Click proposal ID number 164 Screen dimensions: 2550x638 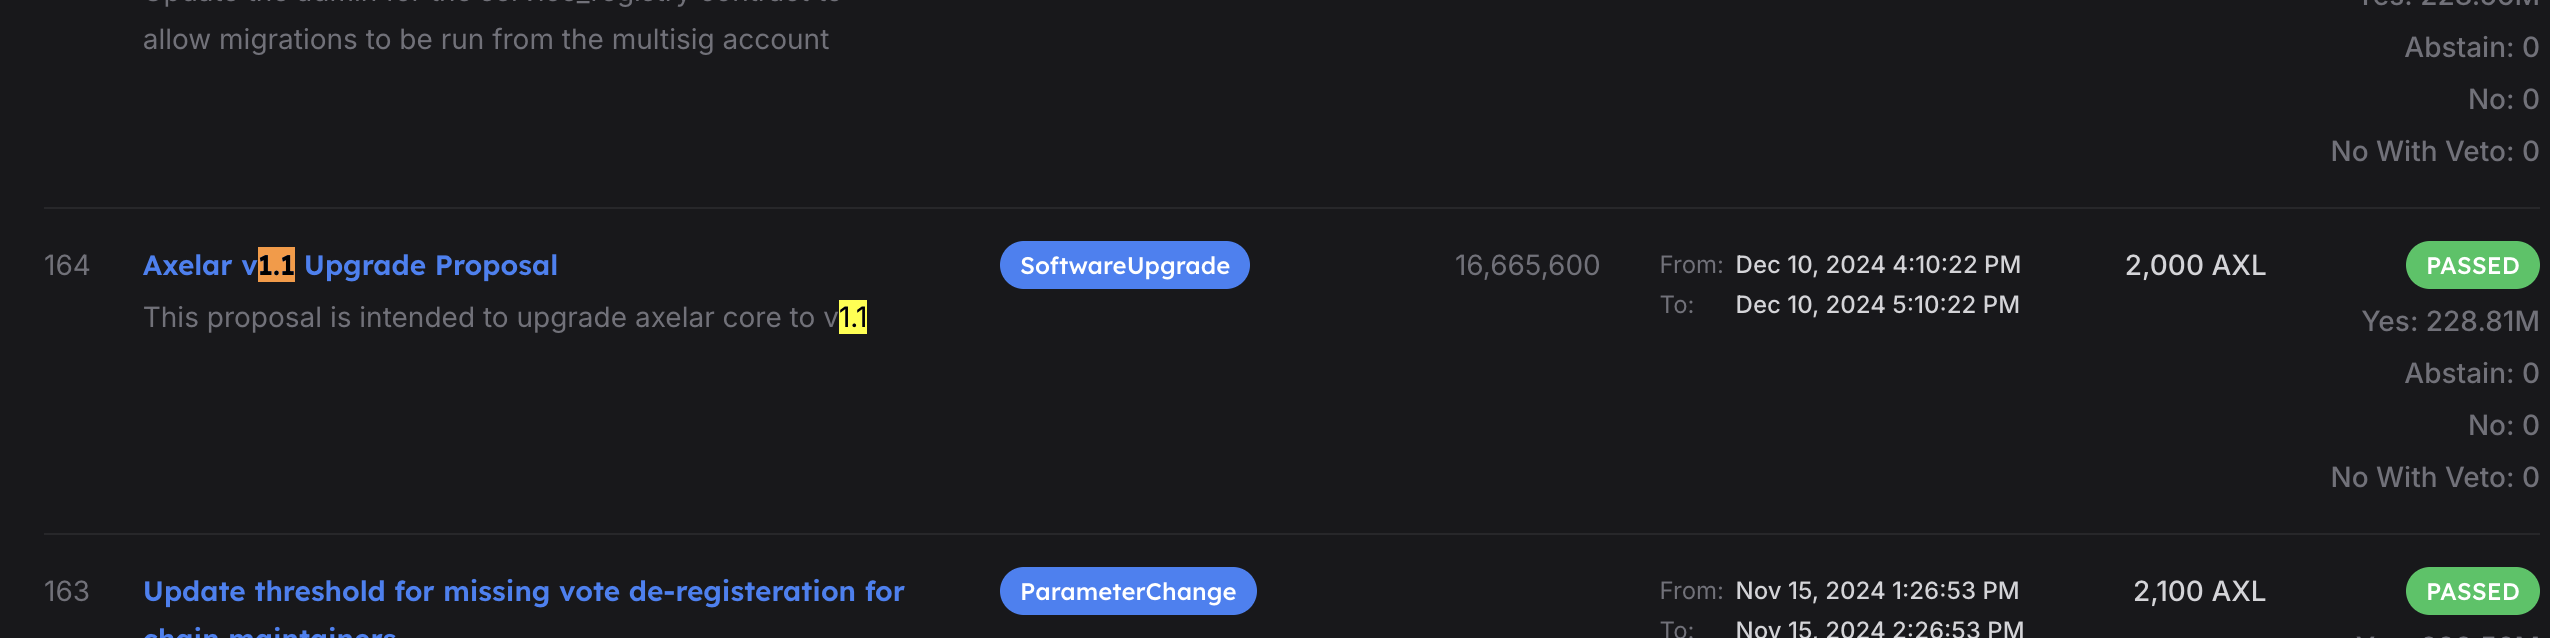click(67, 265)
